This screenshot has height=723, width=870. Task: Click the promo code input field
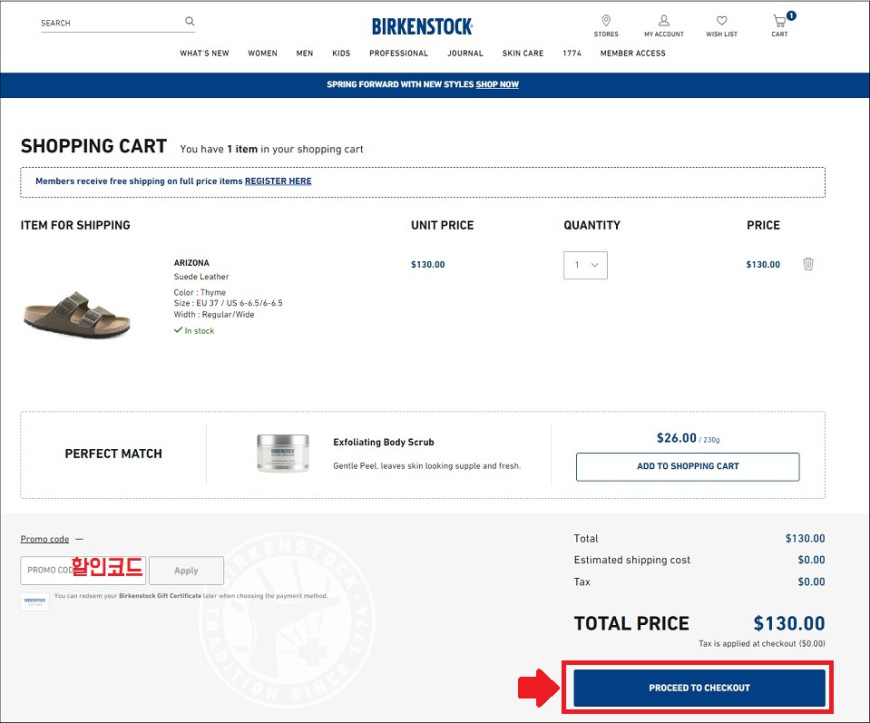[83, 570]
